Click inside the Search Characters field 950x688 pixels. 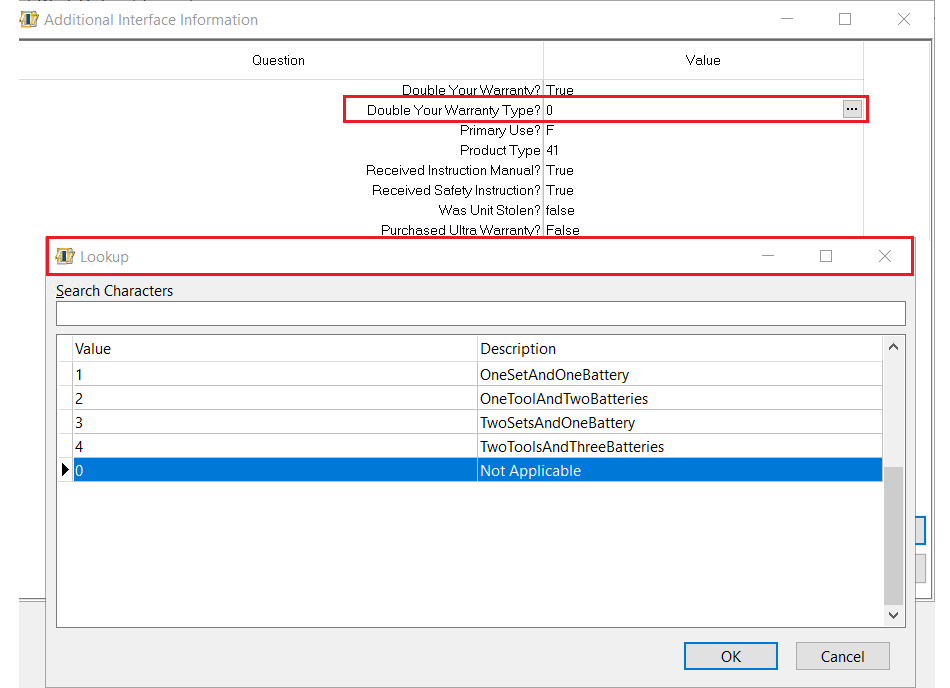pyautogui.click(x=480, y=313)
